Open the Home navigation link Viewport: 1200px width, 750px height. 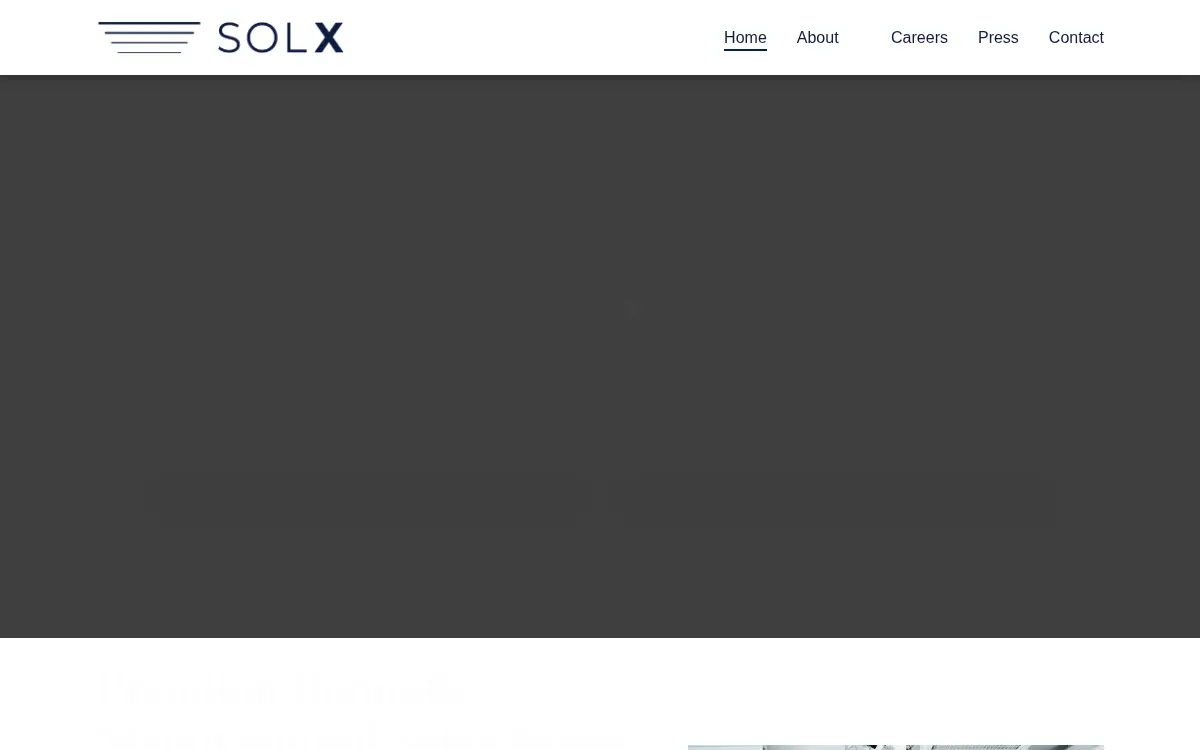point(745,37)
